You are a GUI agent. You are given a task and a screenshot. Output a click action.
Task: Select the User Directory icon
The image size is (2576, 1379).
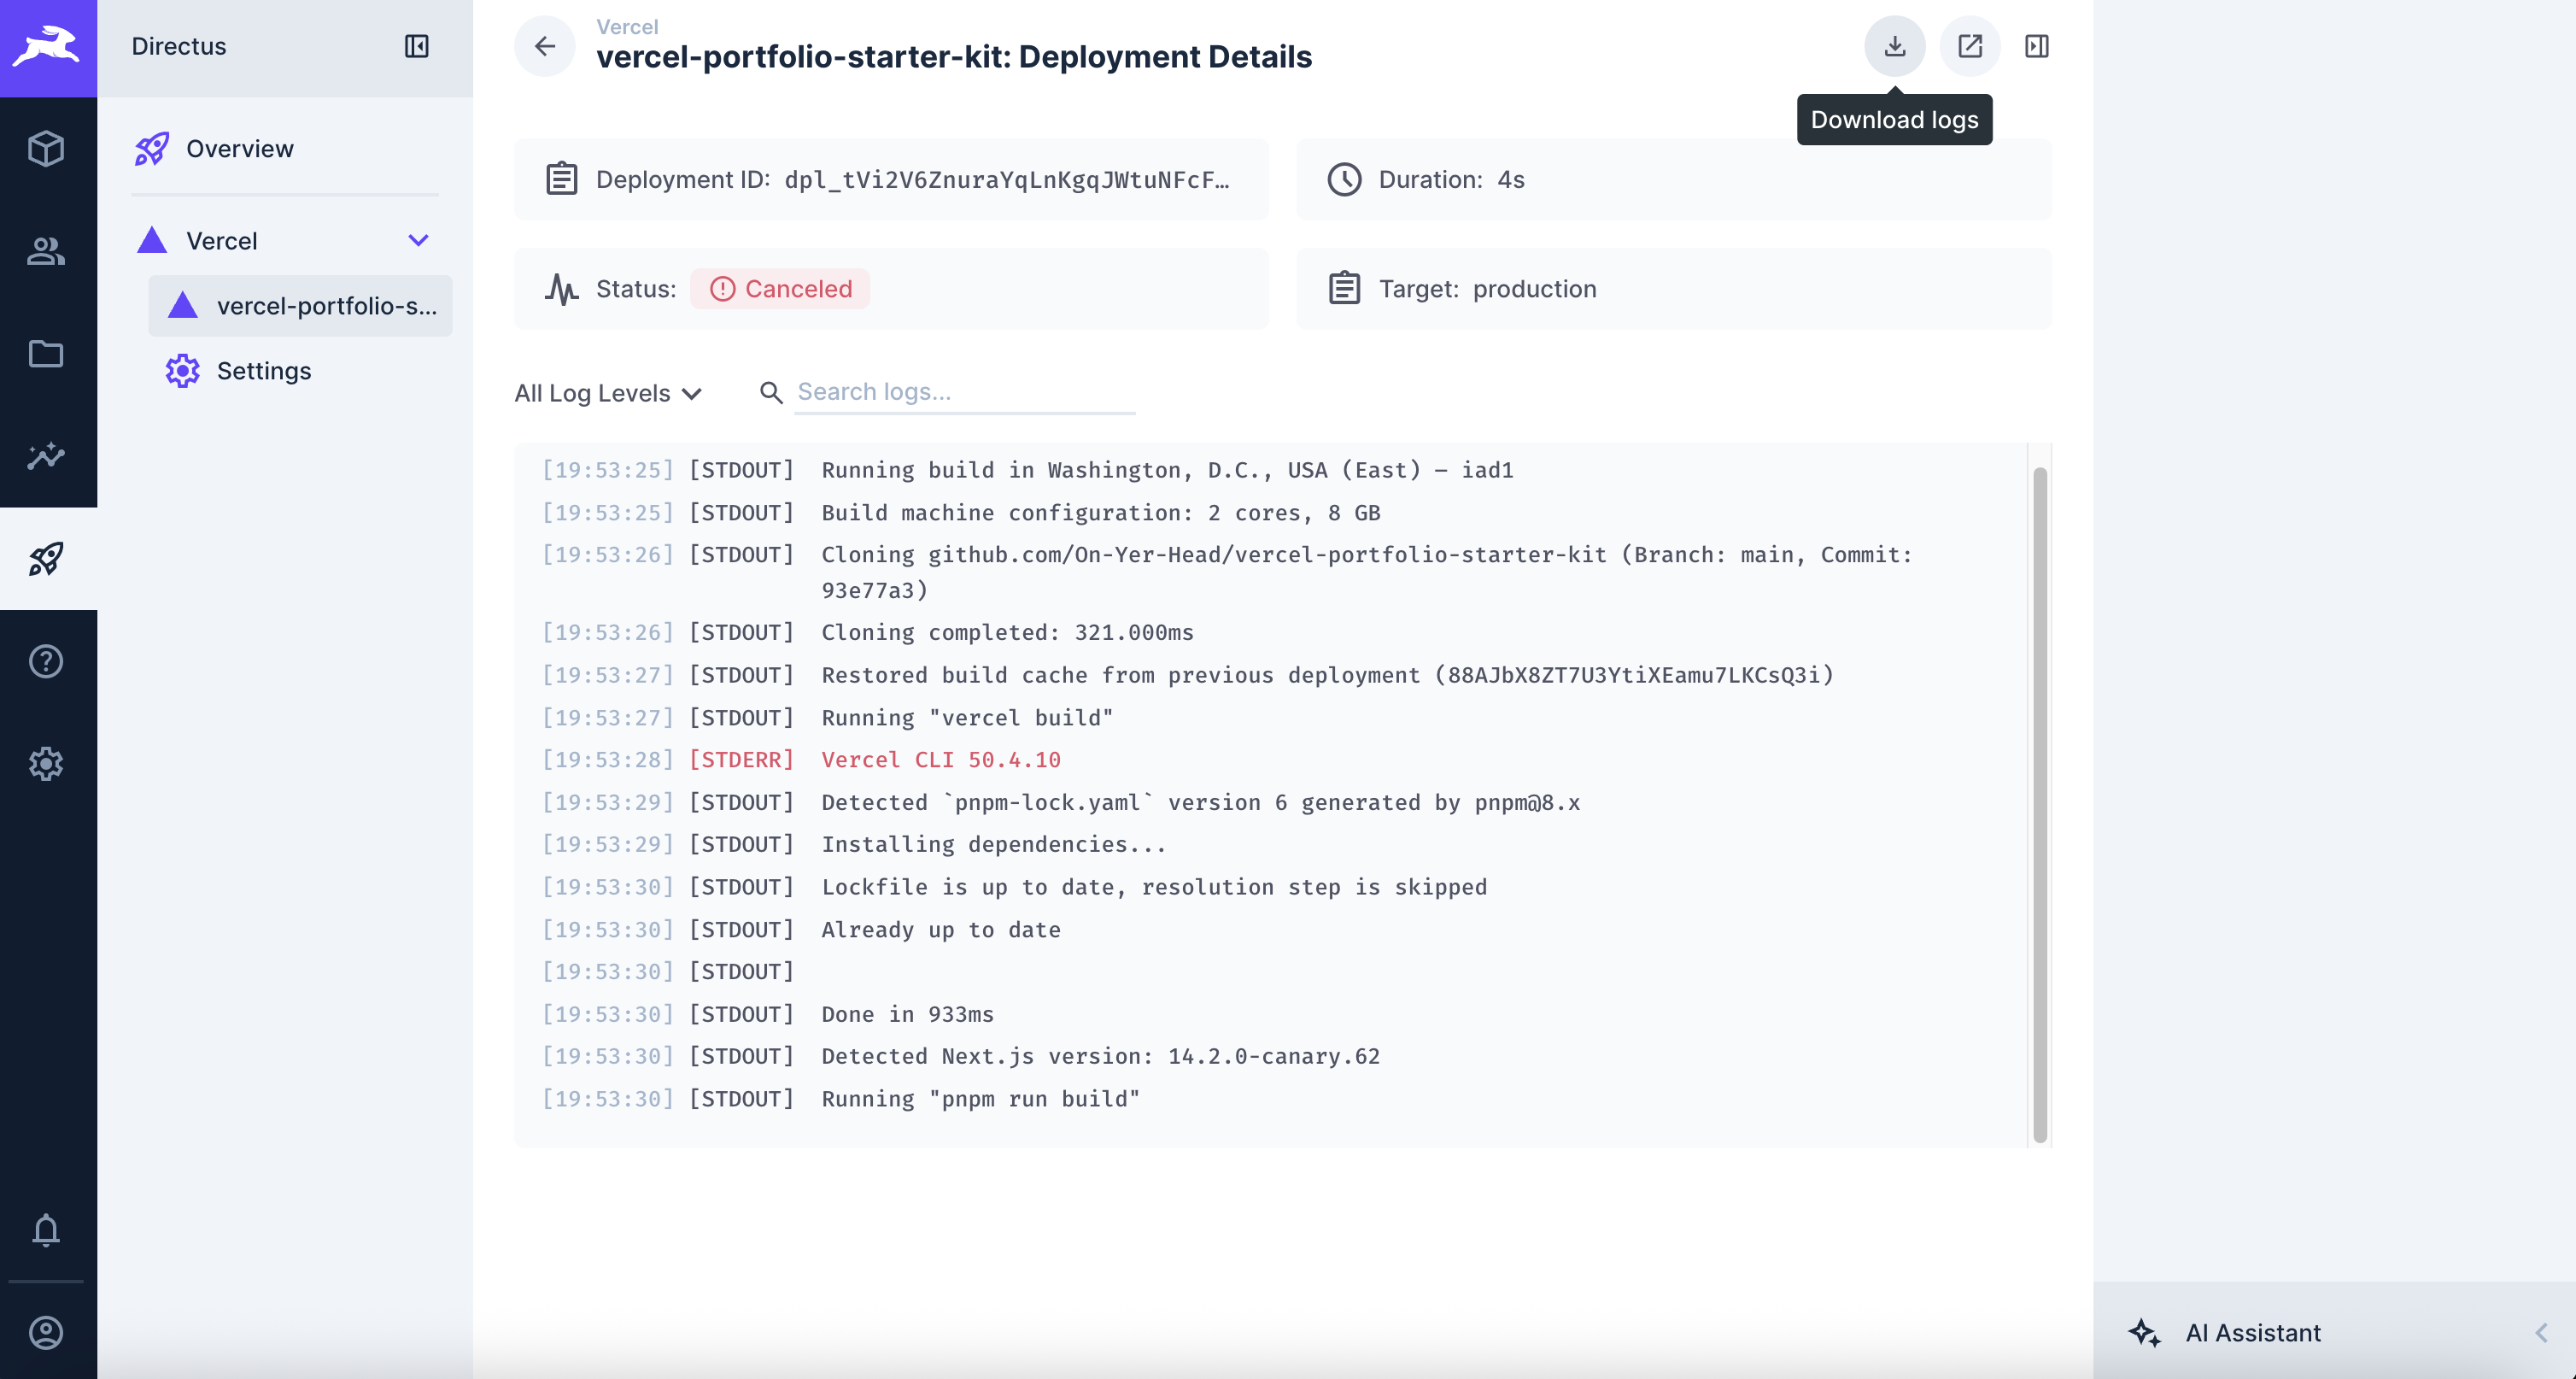(x=47, y=252)
